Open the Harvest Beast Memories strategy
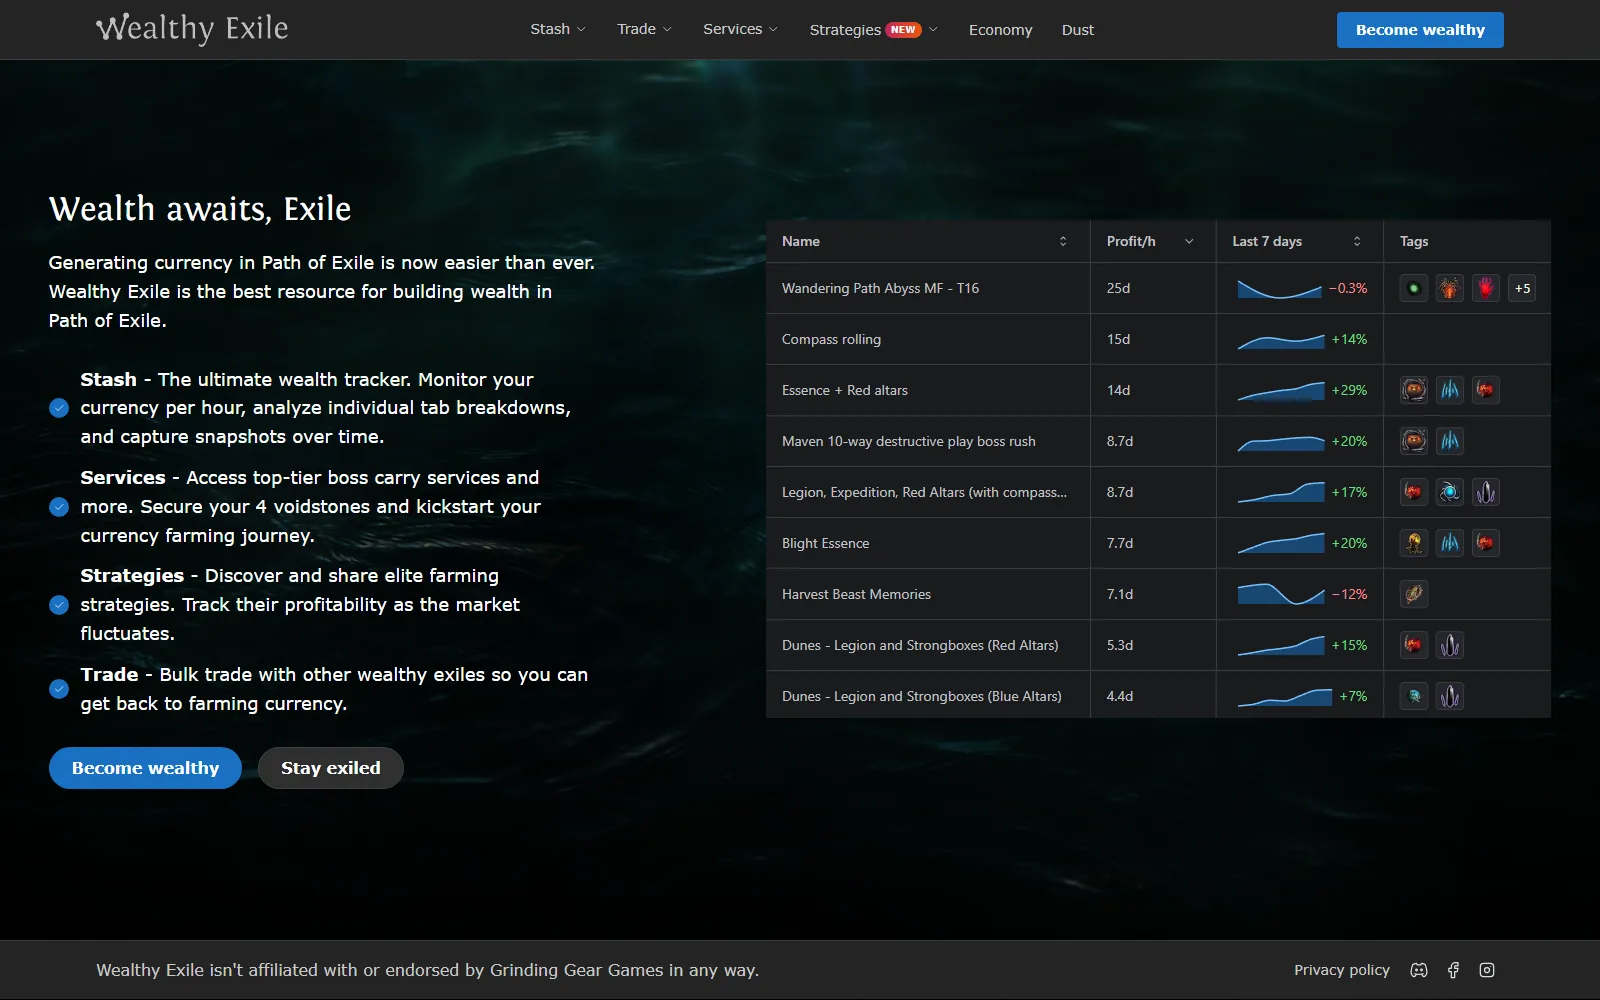Screen dimensions: 1600x1000 856,594
